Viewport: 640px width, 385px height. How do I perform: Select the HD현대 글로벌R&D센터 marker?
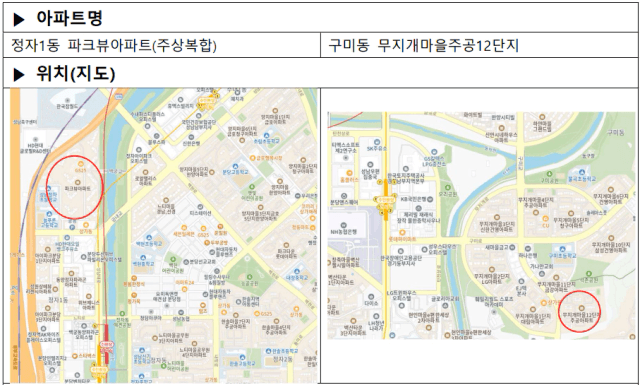pyautogui.click(x=35, y=139)
